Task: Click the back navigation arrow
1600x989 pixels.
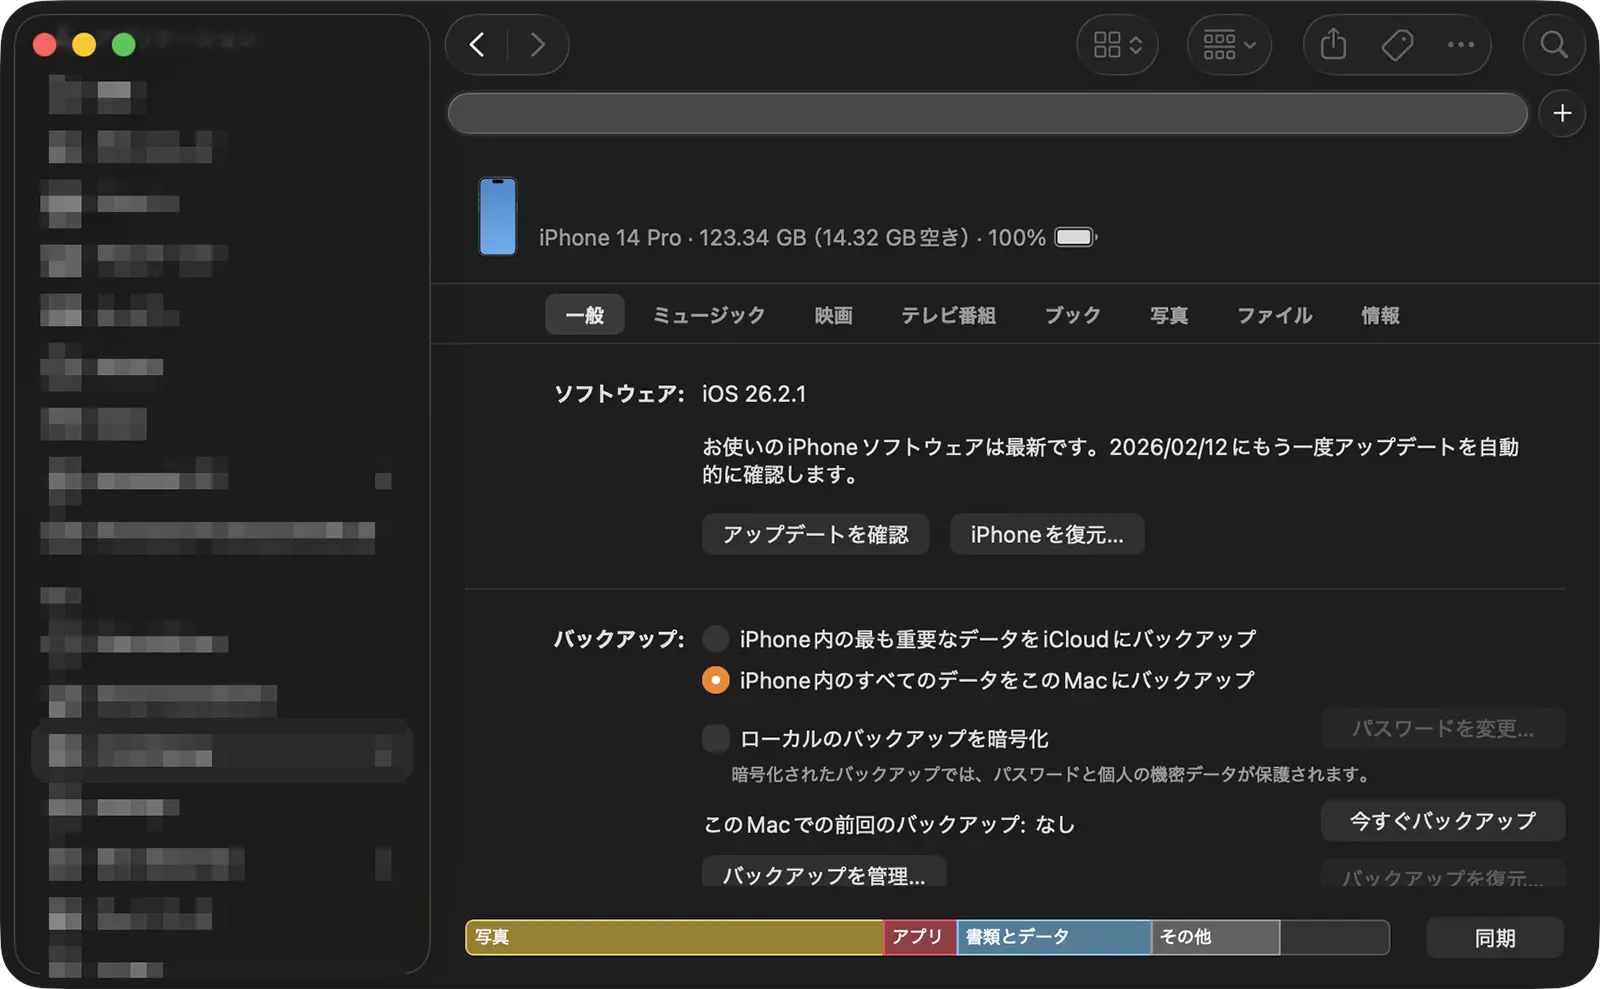Action: click(x=477, y=45)
